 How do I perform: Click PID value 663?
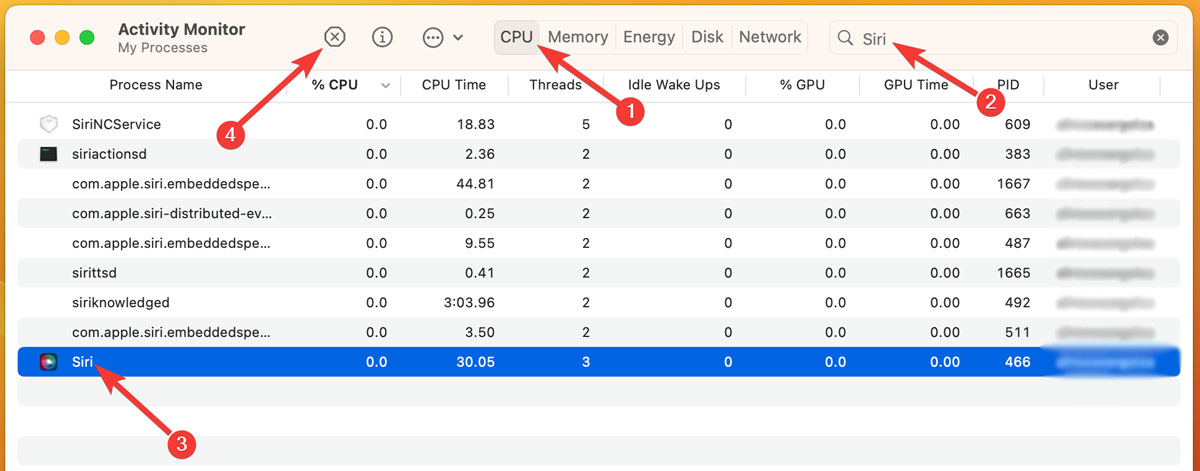(x=1018, y=213)
